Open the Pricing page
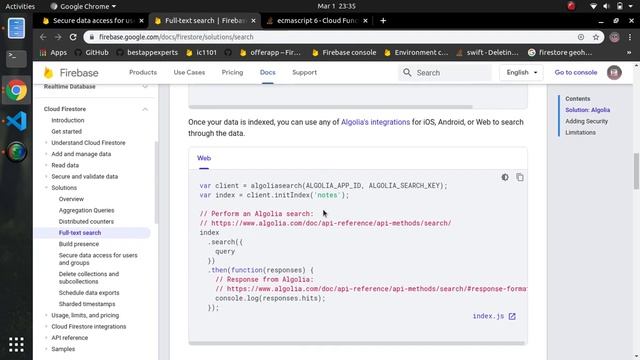The image size is (640, 360). (x=232, y=73)
